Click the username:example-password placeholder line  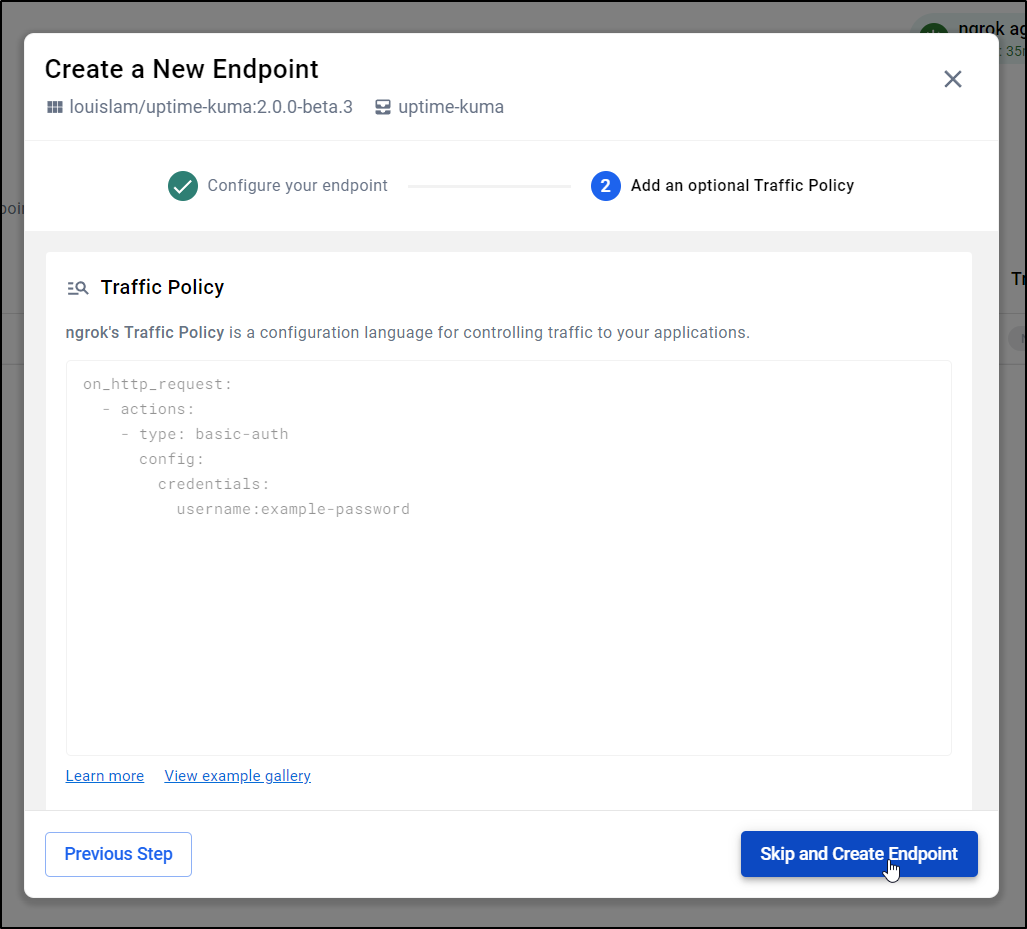pyautogui.click(x=293, y=509)
